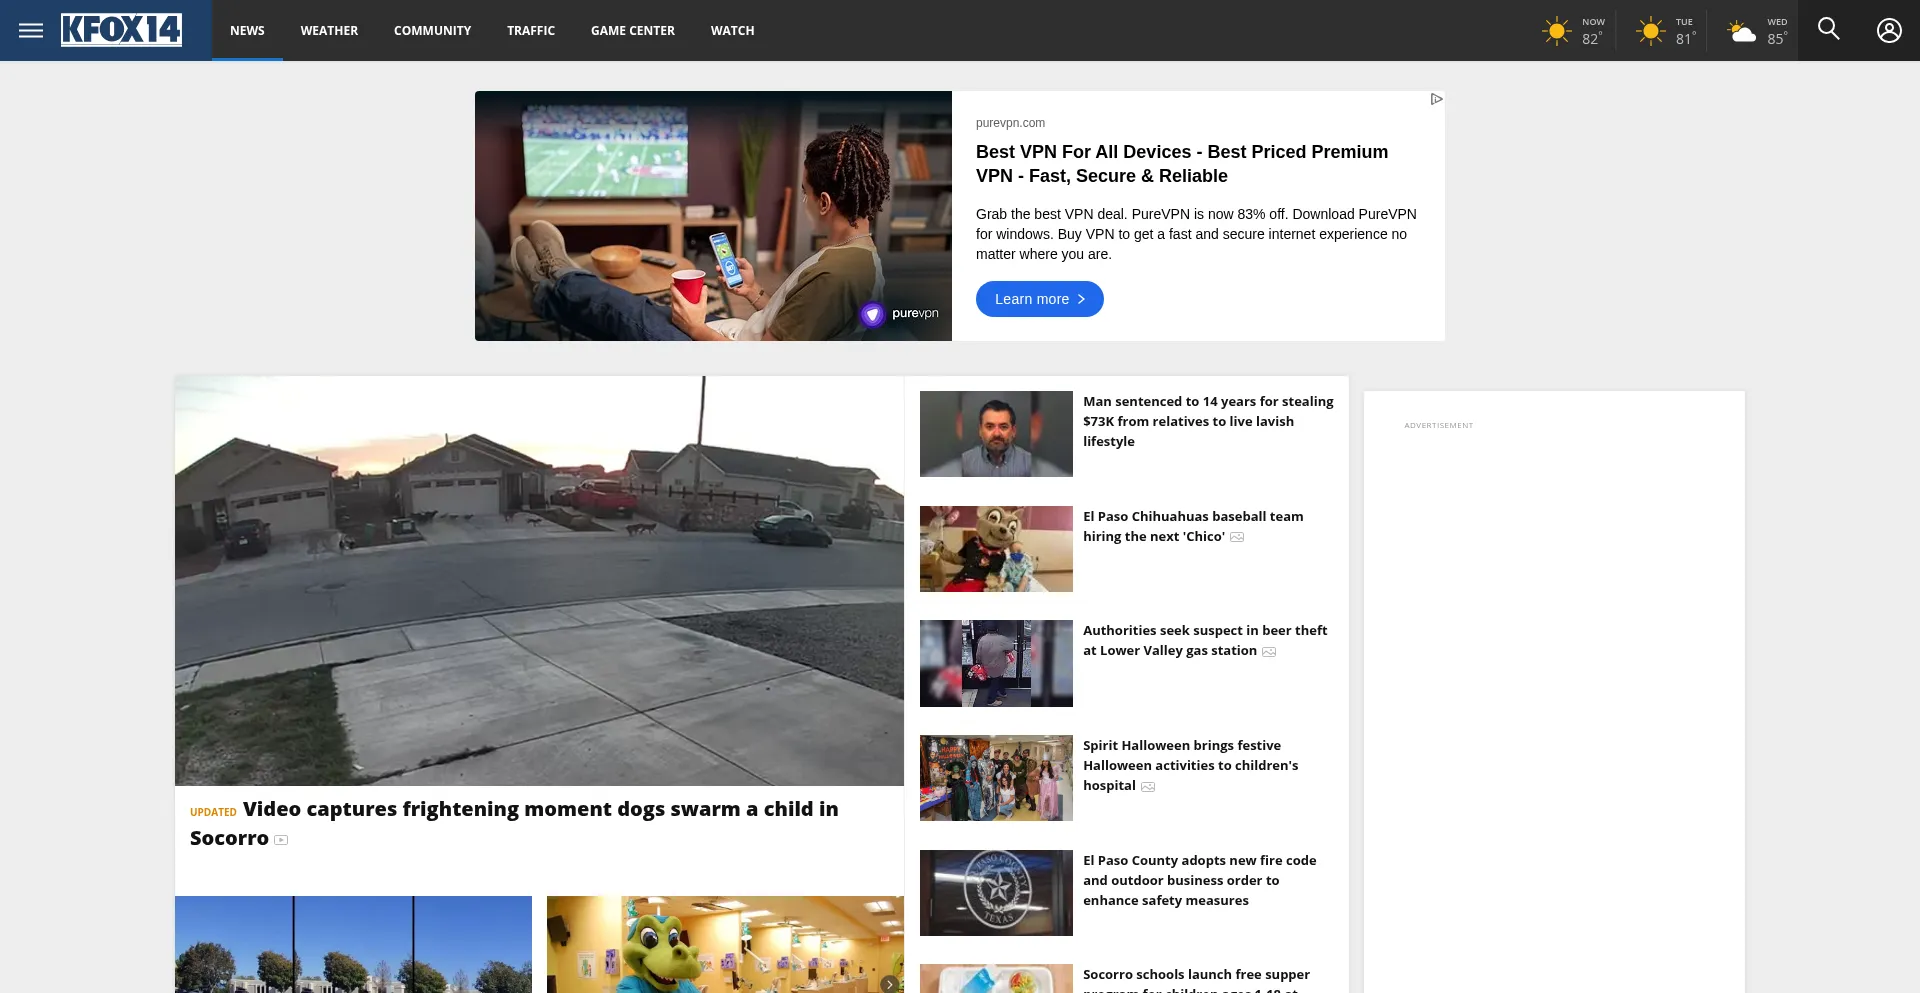Expand the GAME CENTER menu
The image size is (1920, 993).
(632, 31)
